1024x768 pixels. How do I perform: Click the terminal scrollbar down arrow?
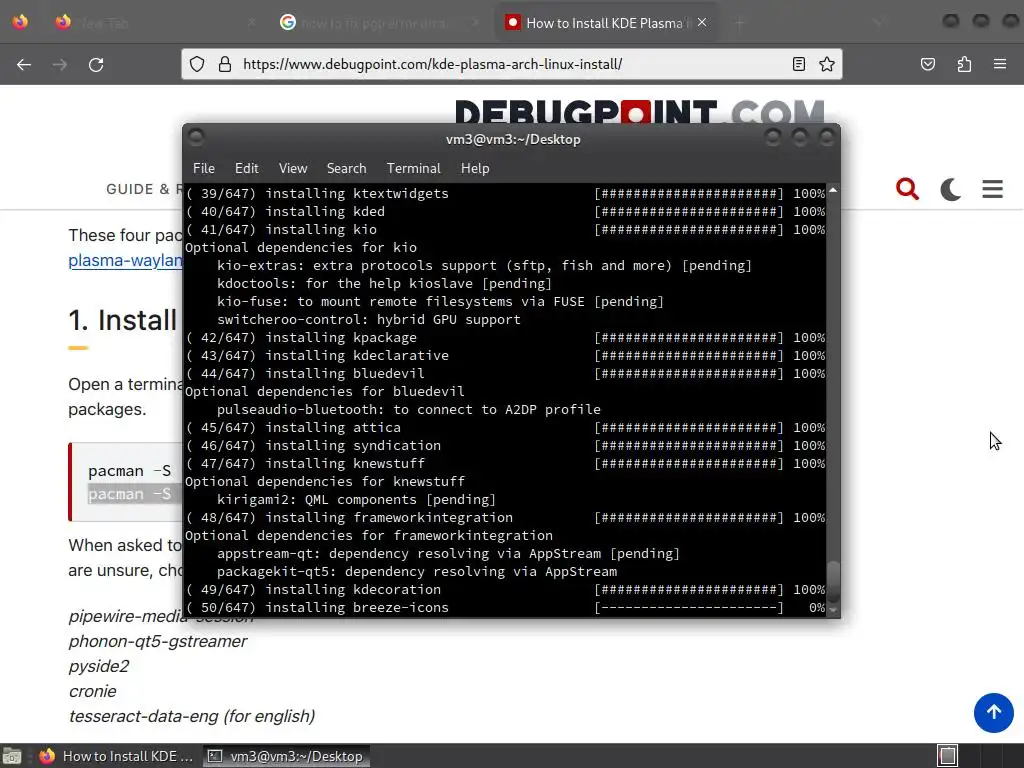tap(833, 609)
